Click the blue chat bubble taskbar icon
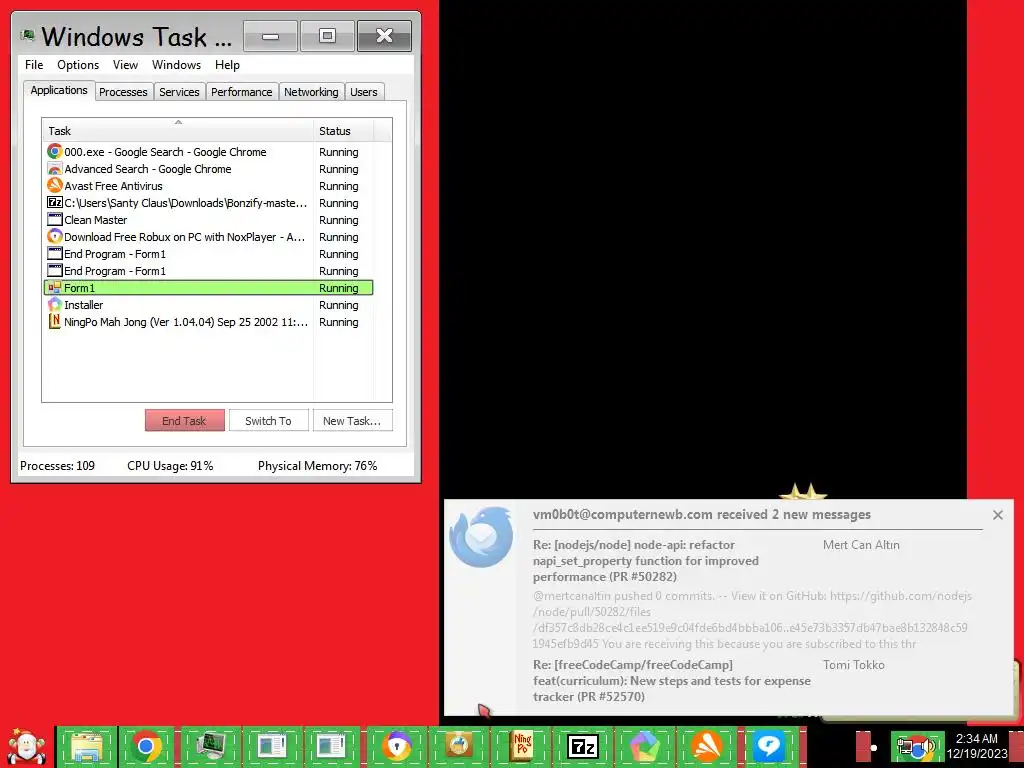The width and height of the screenshot is (1024, 768). [769, 746]
